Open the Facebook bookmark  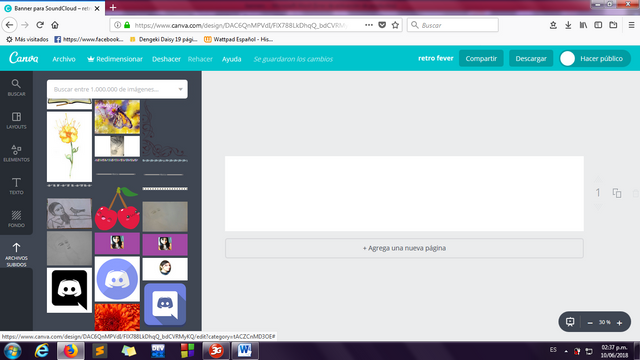tap(89, 39)
